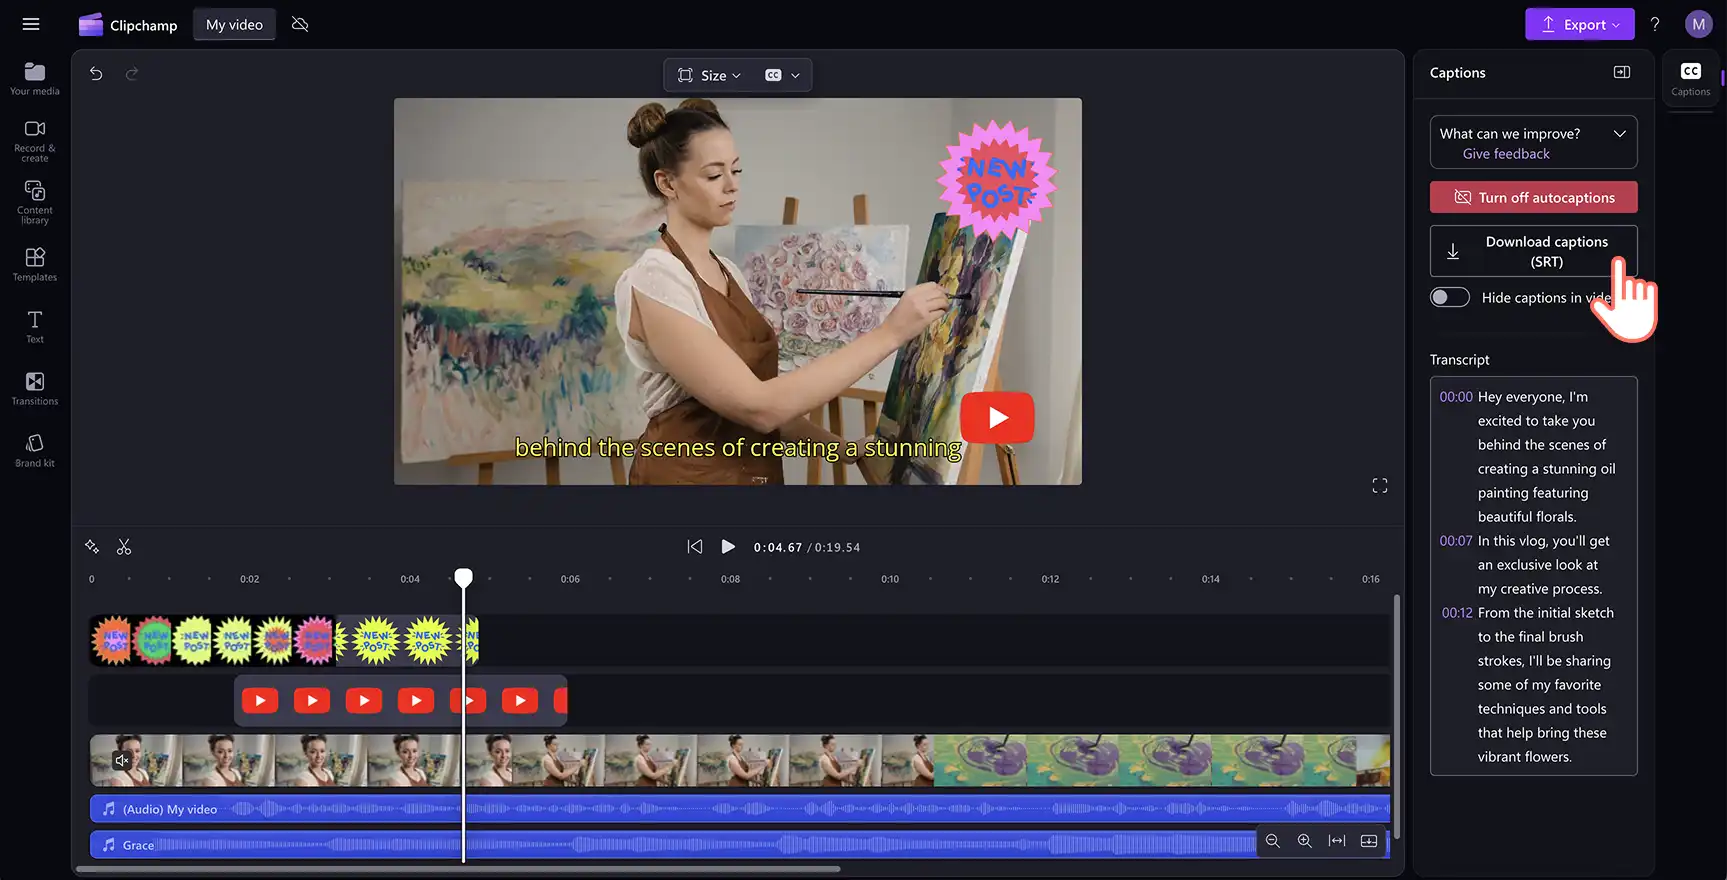Open the Your media panel
This screenshot has width=1727, height=880.
(35, 78)
